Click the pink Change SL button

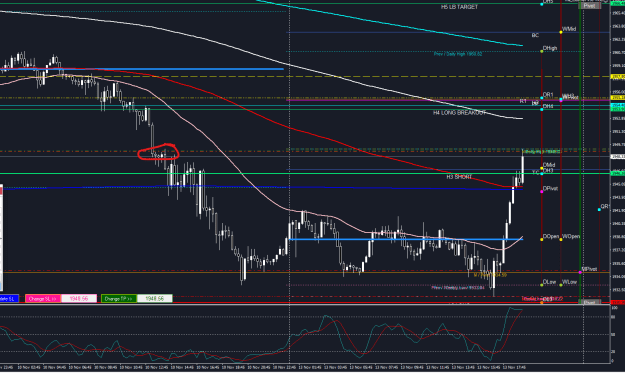pos(43,298)
